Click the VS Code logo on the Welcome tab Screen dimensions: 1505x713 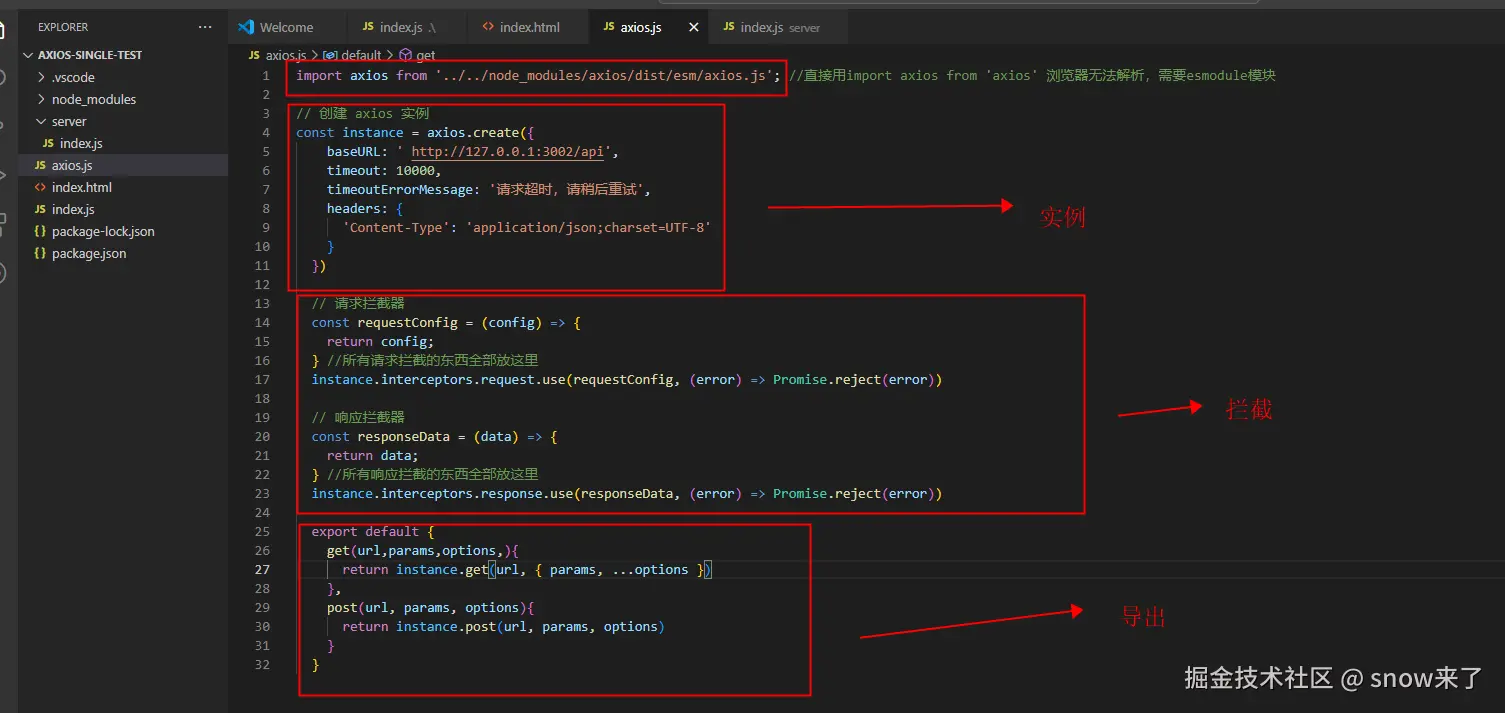(246, 27)
